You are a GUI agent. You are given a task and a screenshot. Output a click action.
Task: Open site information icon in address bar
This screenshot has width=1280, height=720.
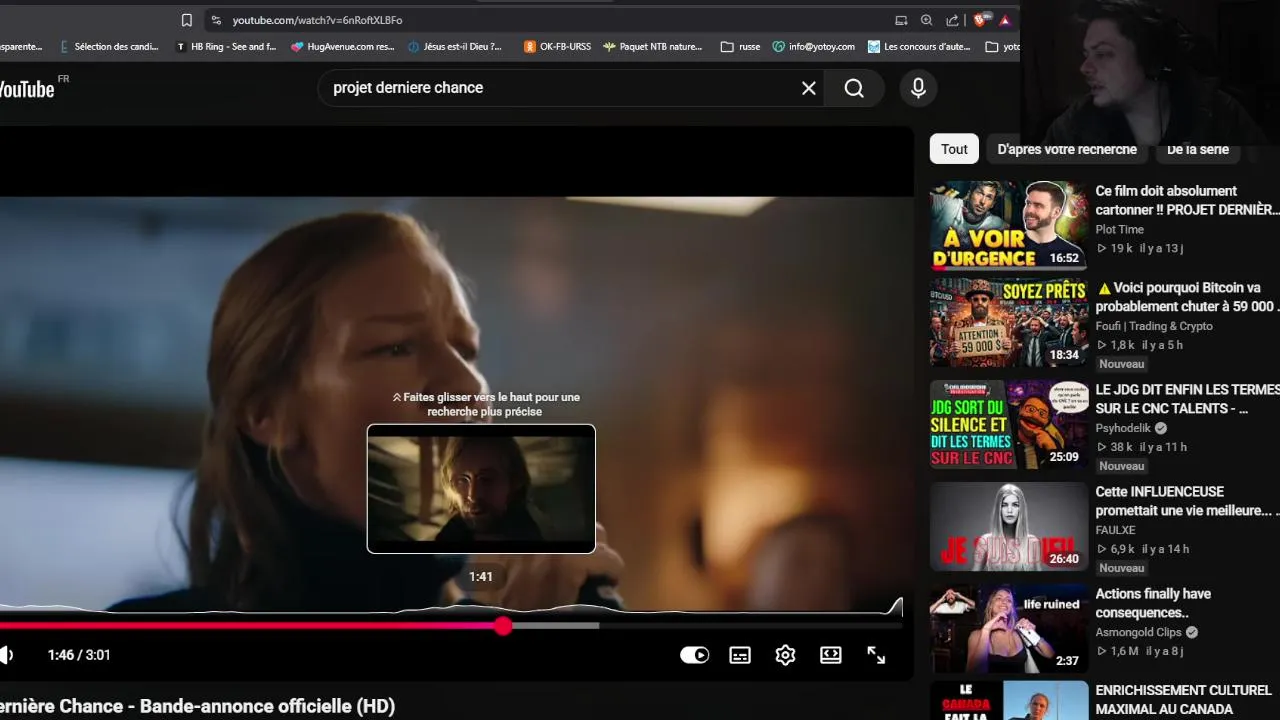coord(216,20)
